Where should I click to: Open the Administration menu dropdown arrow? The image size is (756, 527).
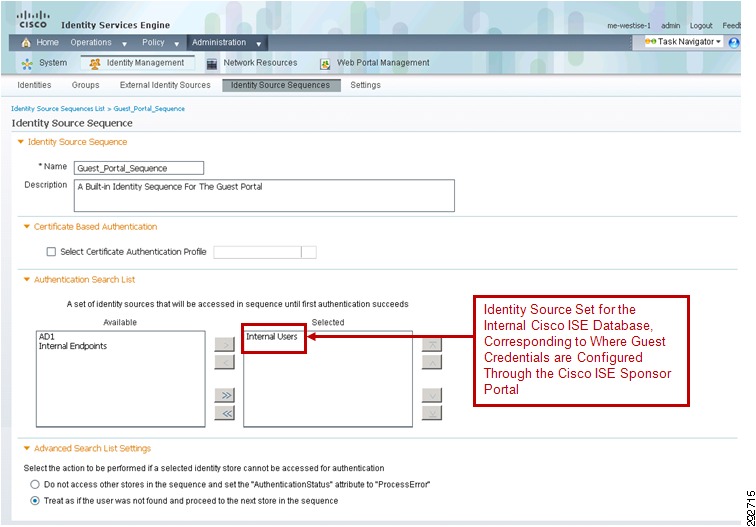point(259,44)
